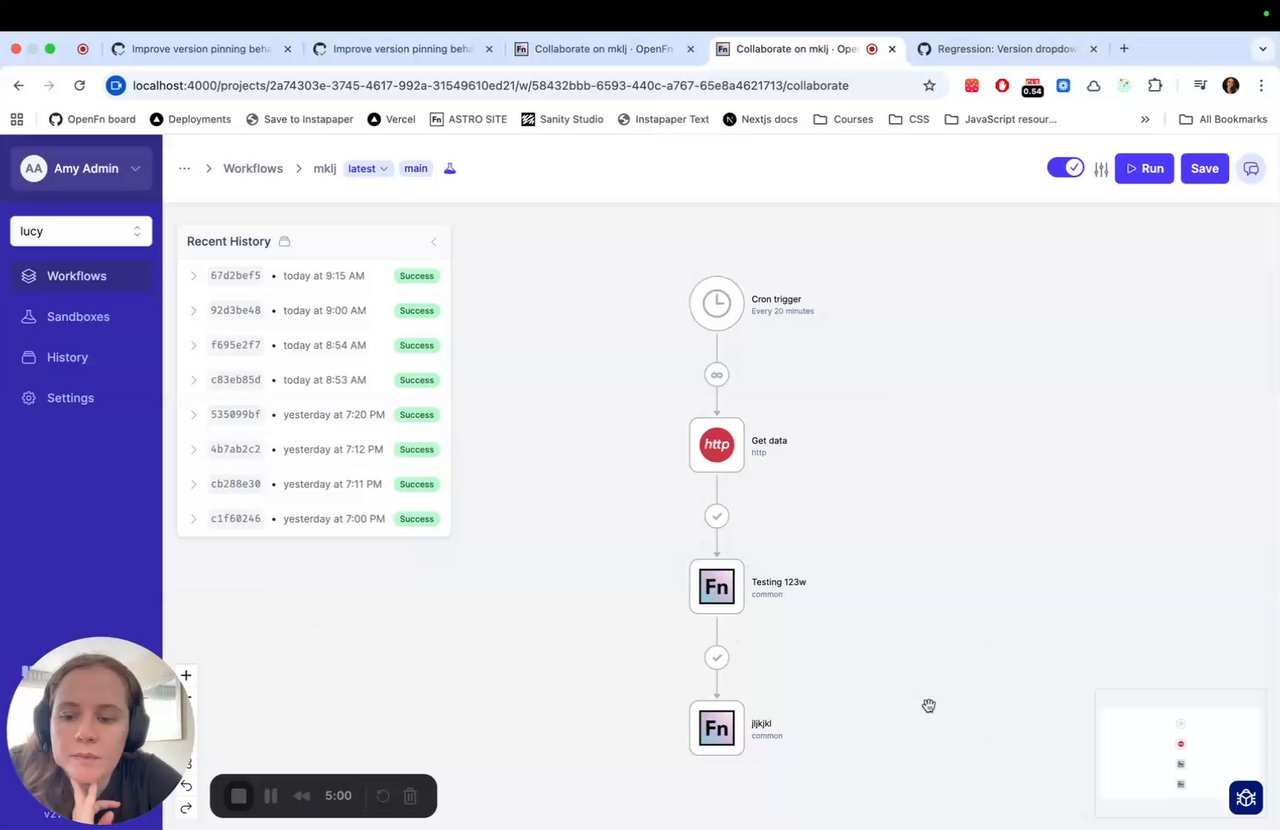Screen dimensions: 1280x830
Task: Show hidden bookmarks with the double chevron
Action: point(1145,119)
